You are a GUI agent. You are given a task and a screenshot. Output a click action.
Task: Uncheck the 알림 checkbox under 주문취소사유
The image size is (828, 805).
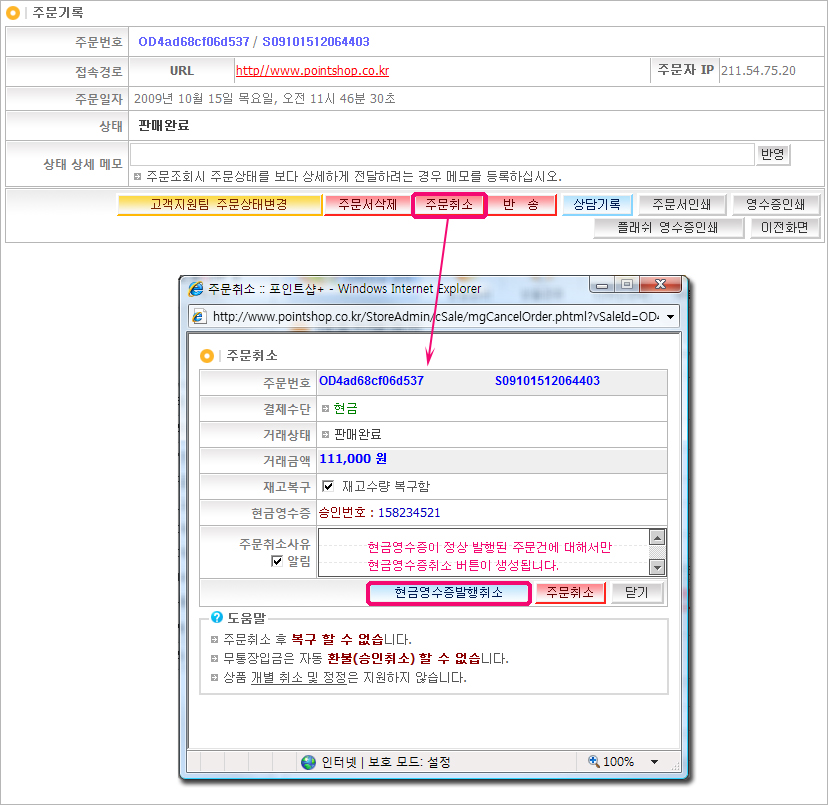(x=277, y=561)
